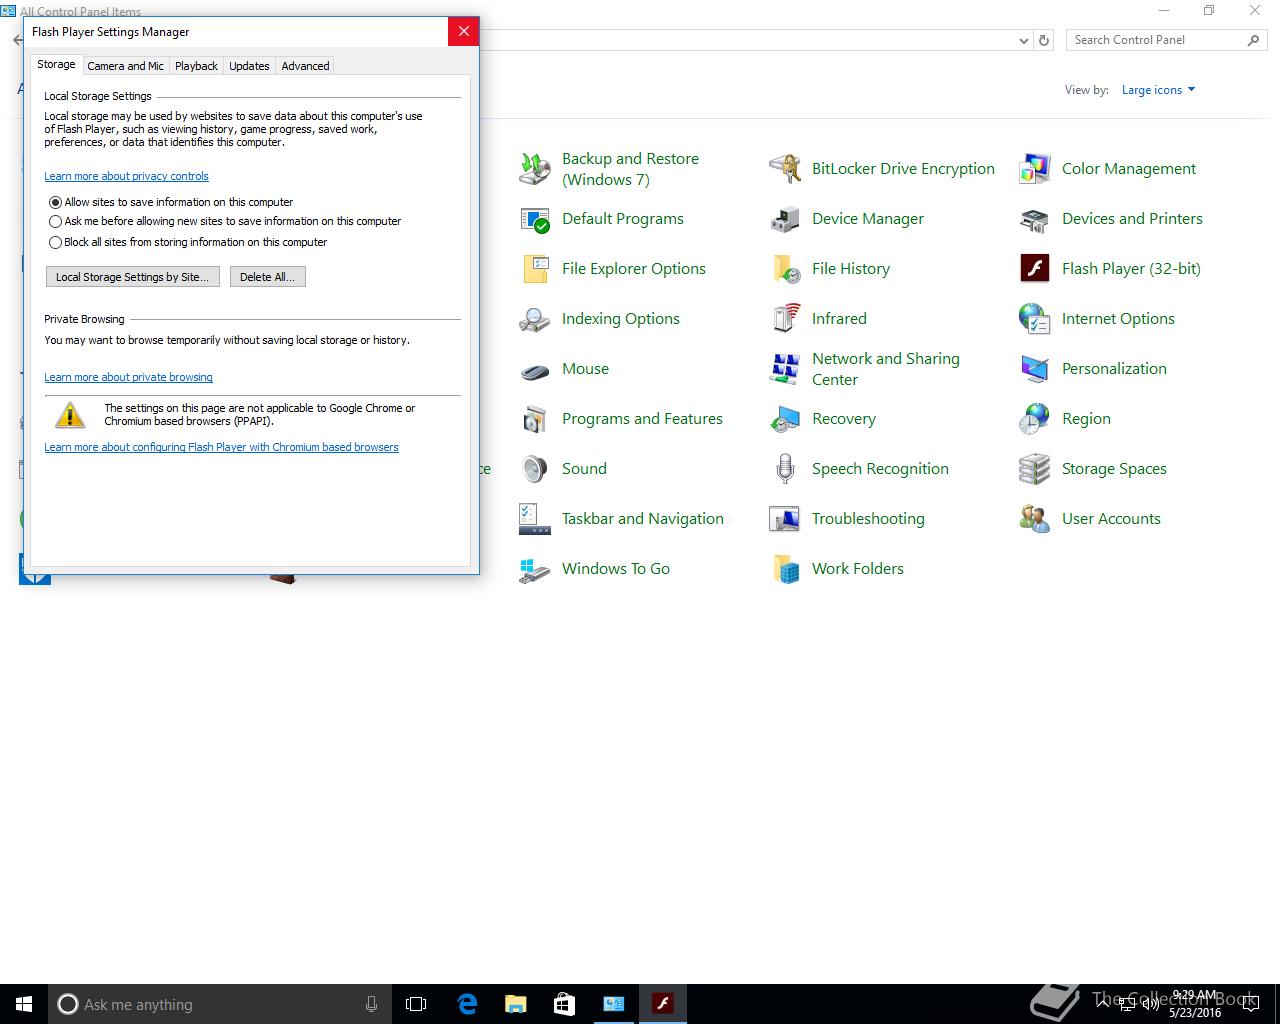Screen dimensions: 1280x1024
Task: Open the Personalization icon
Action: 1035,369
